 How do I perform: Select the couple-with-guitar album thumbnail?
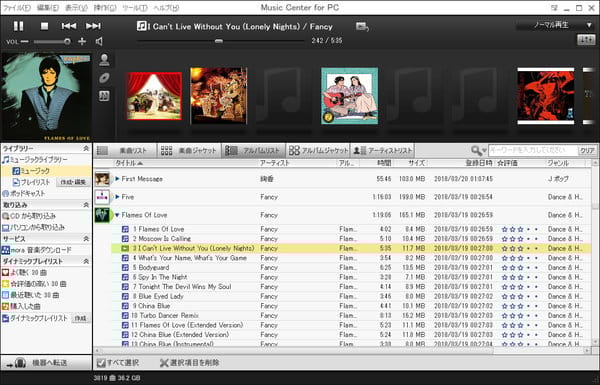tap(349, 96)
